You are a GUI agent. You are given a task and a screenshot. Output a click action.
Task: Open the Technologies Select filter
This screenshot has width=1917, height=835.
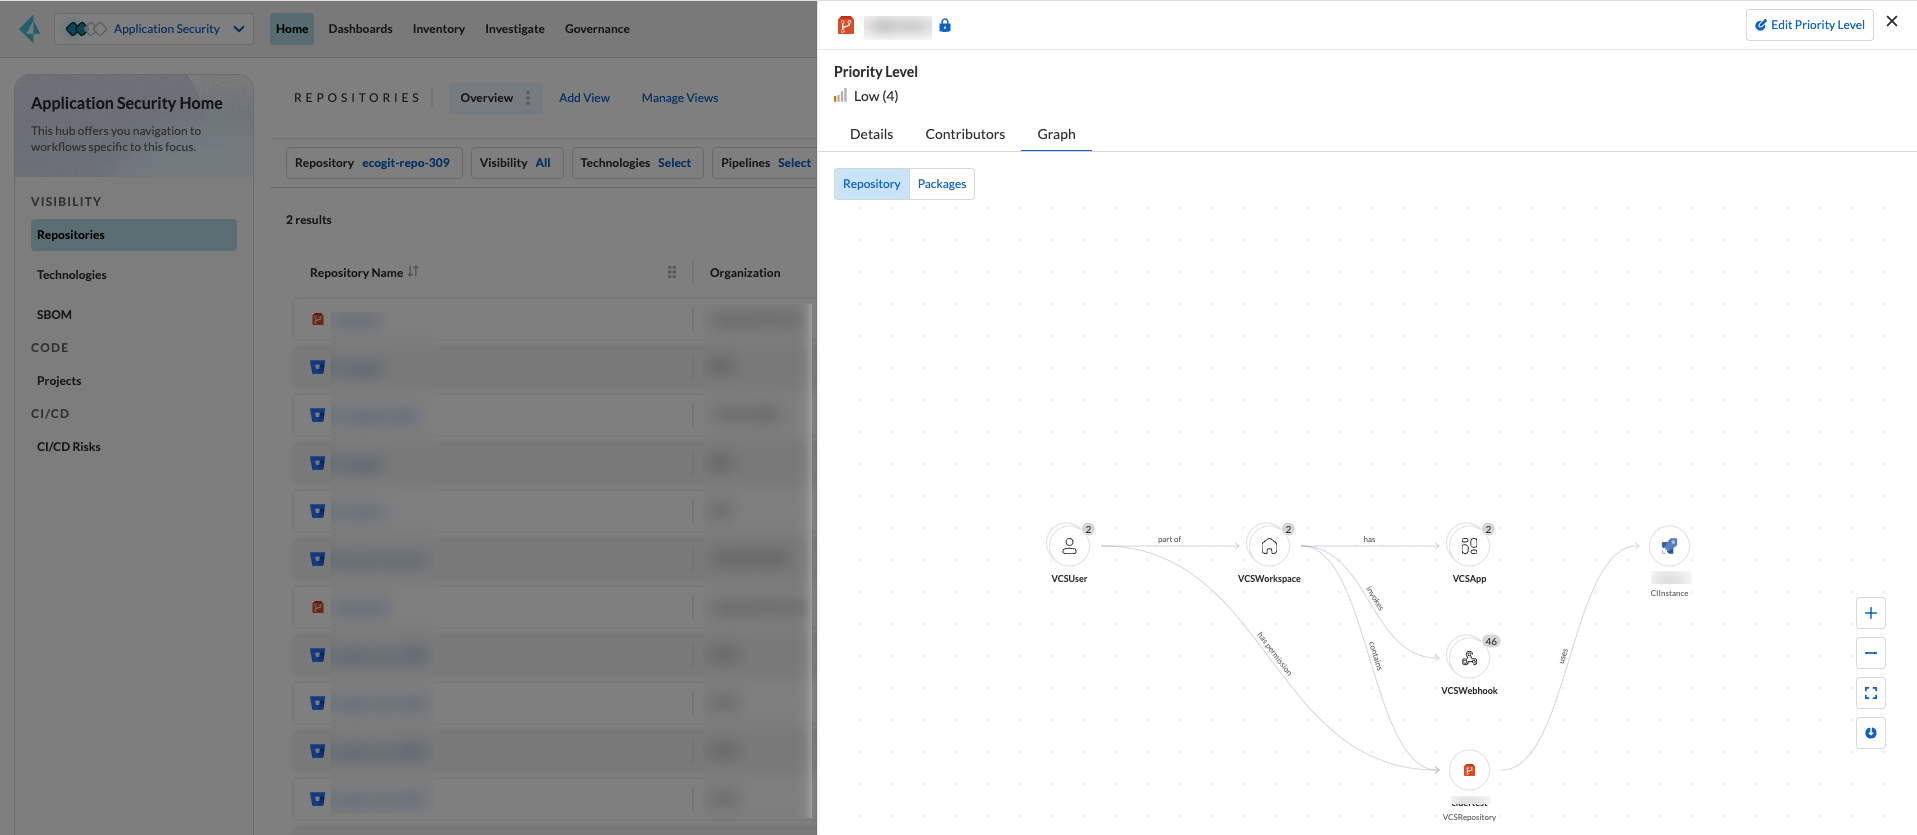tap(636, 163)
